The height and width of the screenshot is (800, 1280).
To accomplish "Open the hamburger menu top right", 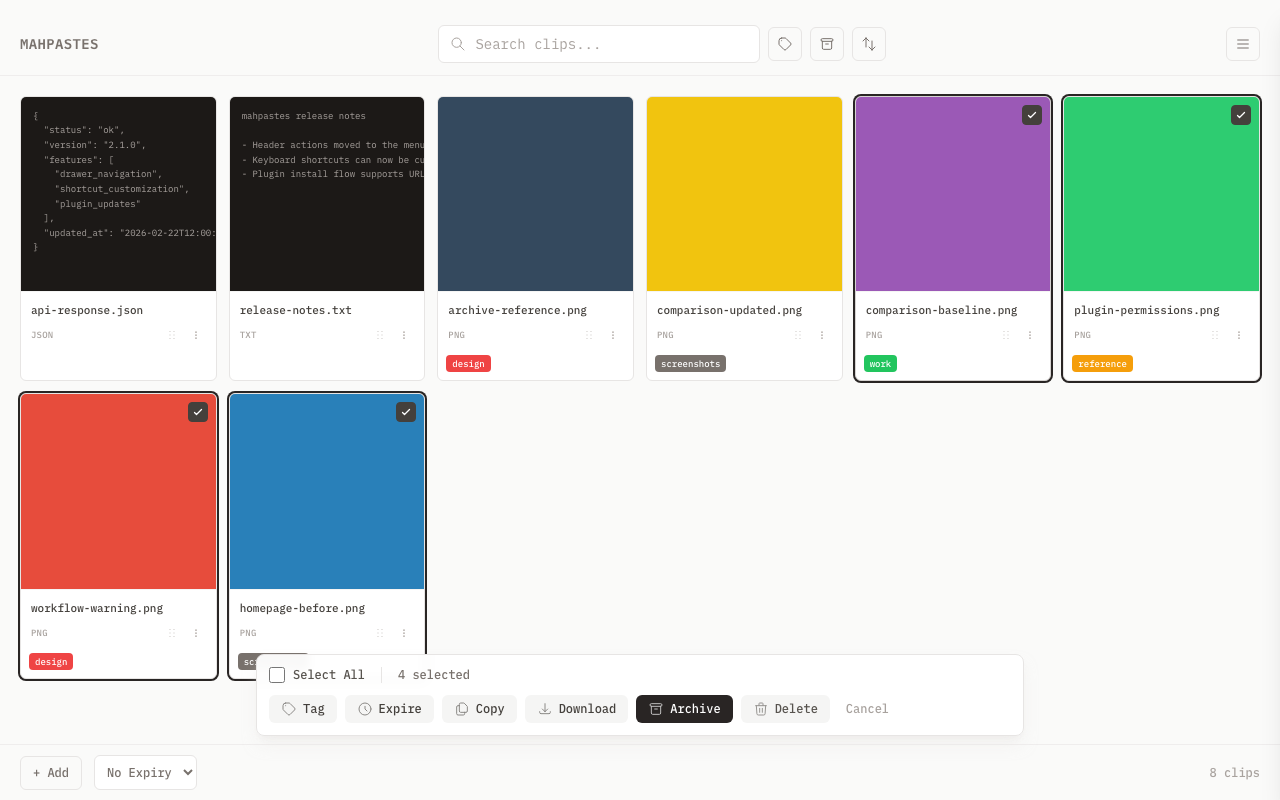I will click(1242, 44).
